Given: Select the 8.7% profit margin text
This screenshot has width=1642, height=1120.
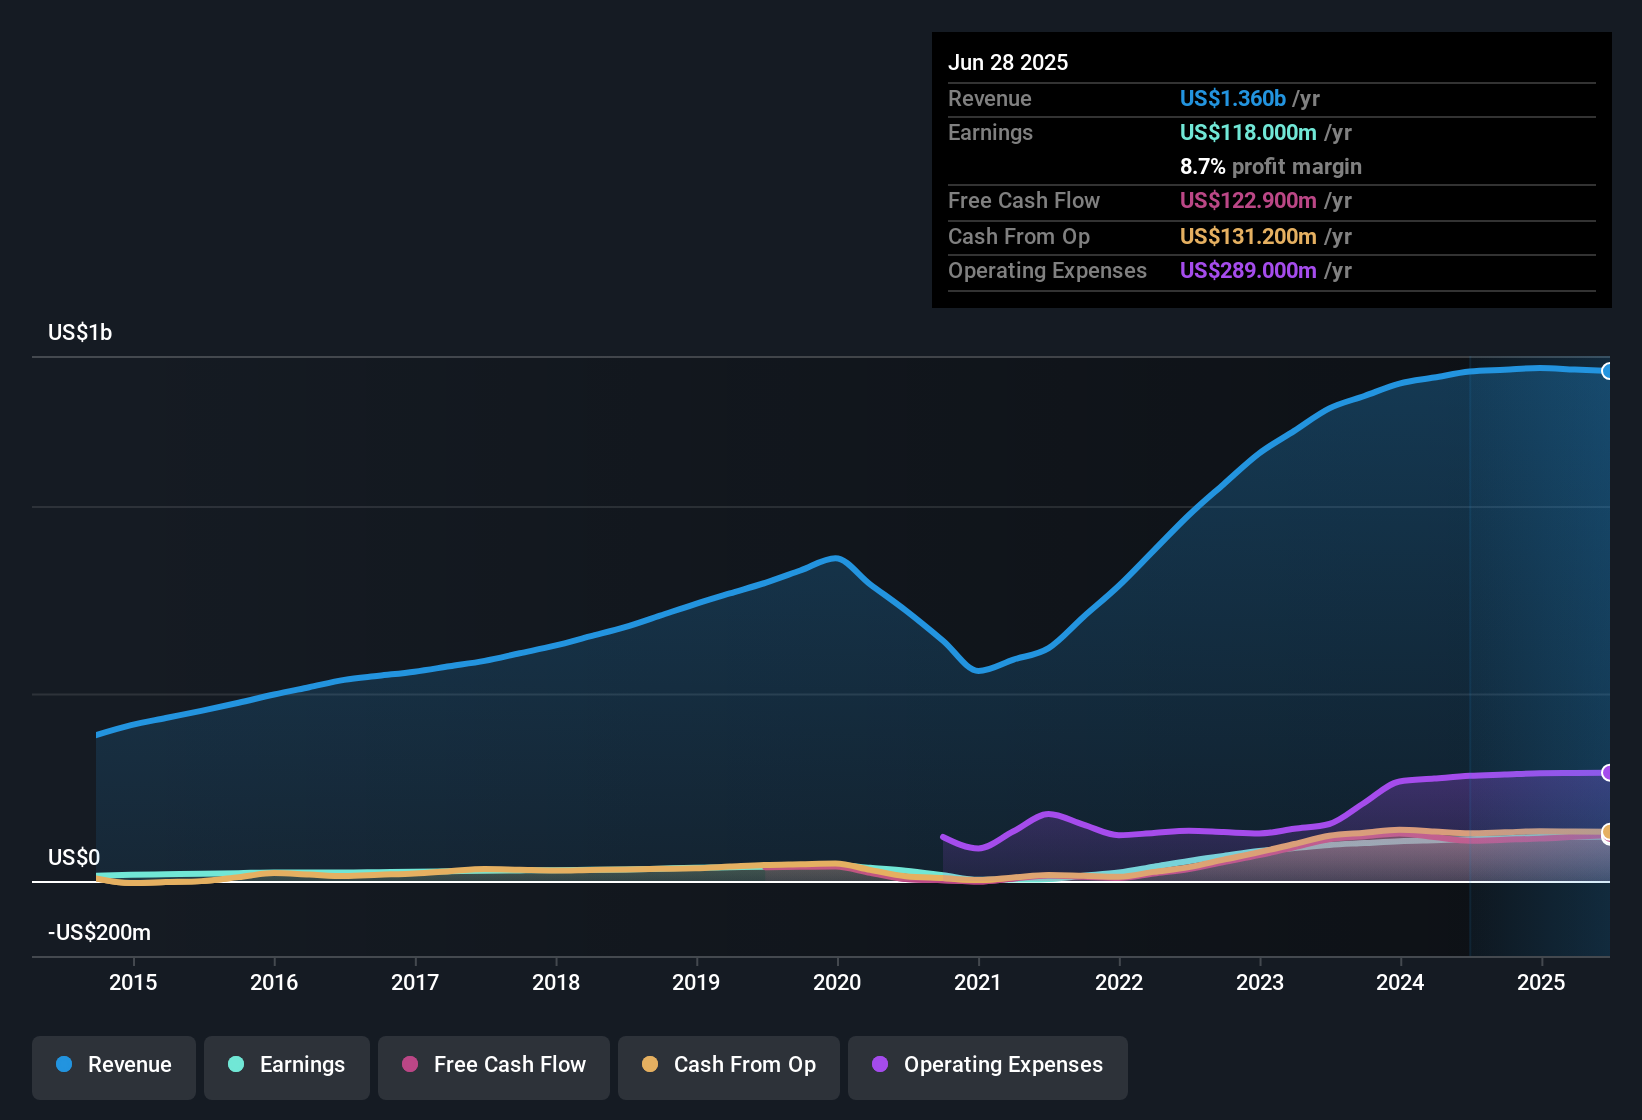Looking at the screenshot, I should (x=1270, y=167).
